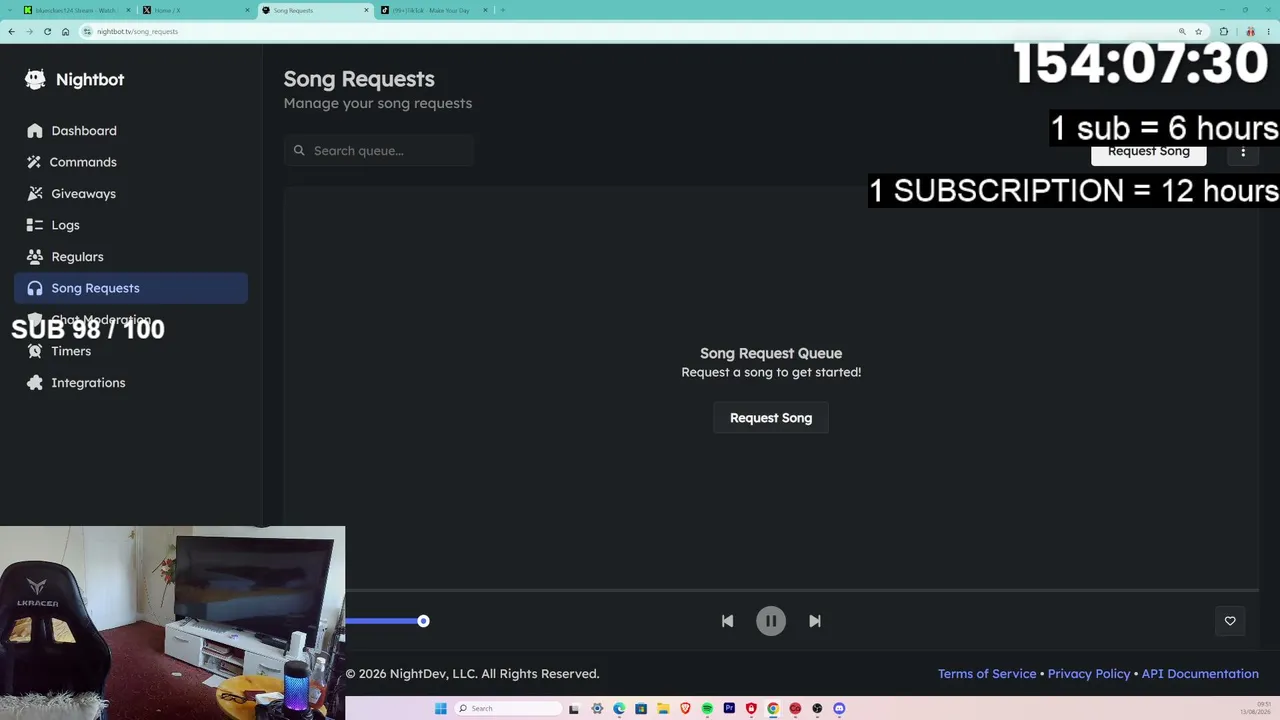The height and width of the screenshot is (720, 1280).
Task: Open the Chrome three-dot menu
Action: (x=1269, y=31)
